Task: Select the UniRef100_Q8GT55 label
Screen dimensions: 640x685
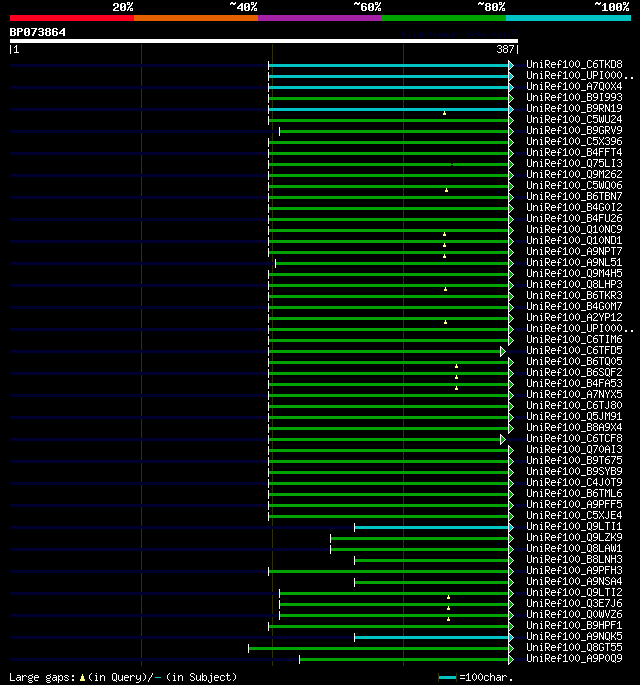Action: (x=574, y=647)
